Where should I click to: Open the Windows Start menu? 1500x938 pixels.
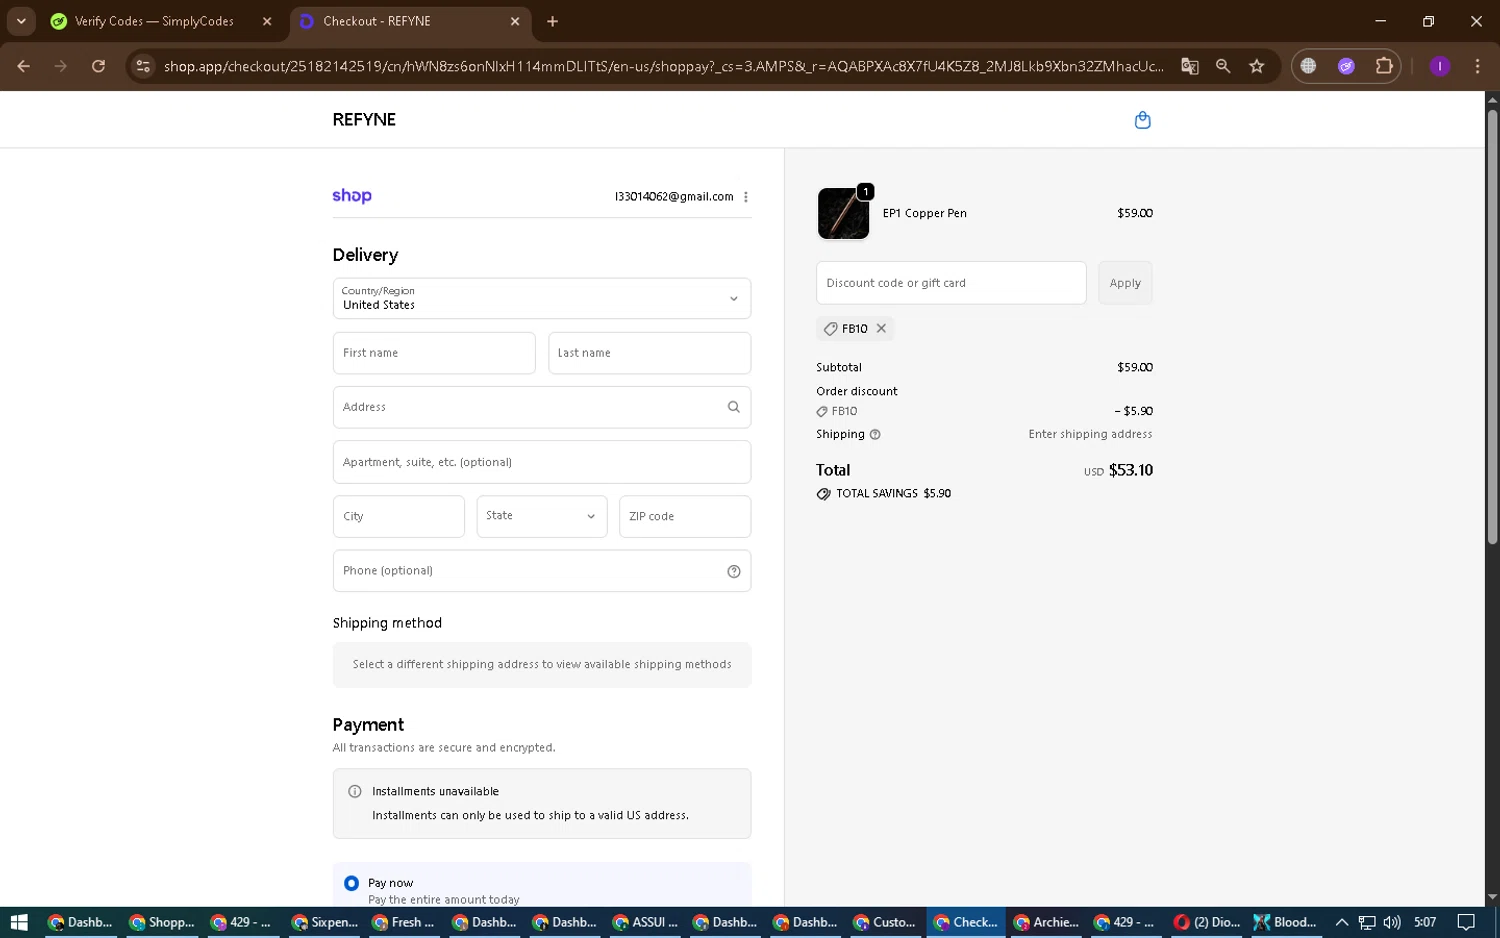19,922
